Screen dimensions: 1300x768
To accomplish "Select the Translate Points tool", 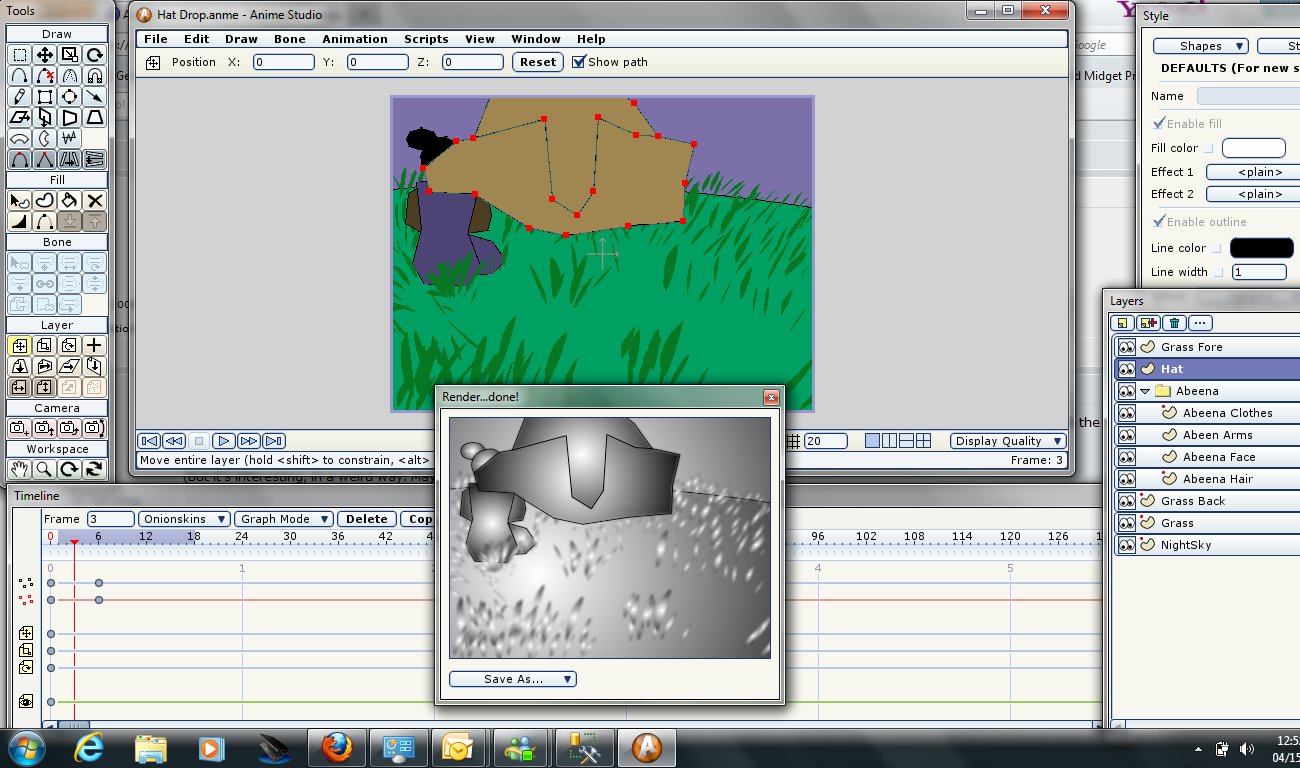I will pyautogui.click(x=45, y=55).
